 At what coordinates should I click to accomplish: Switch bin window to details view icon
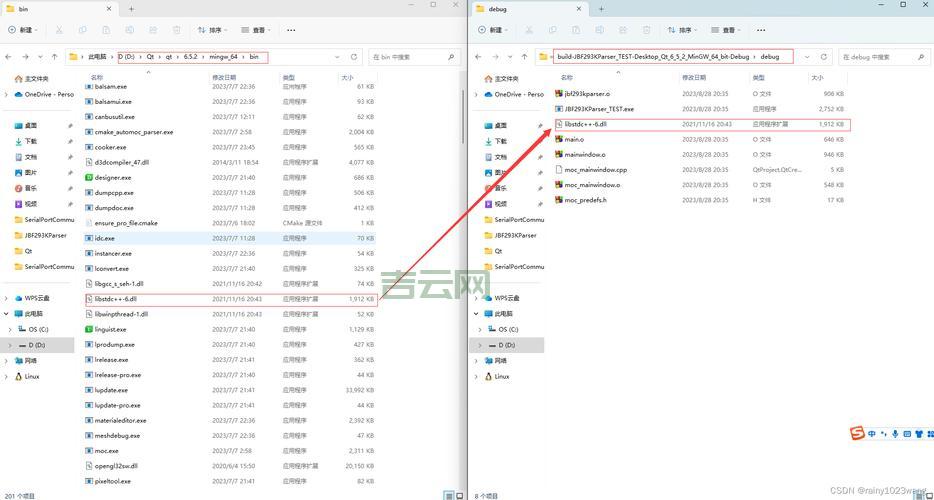(x=447, y=495)
